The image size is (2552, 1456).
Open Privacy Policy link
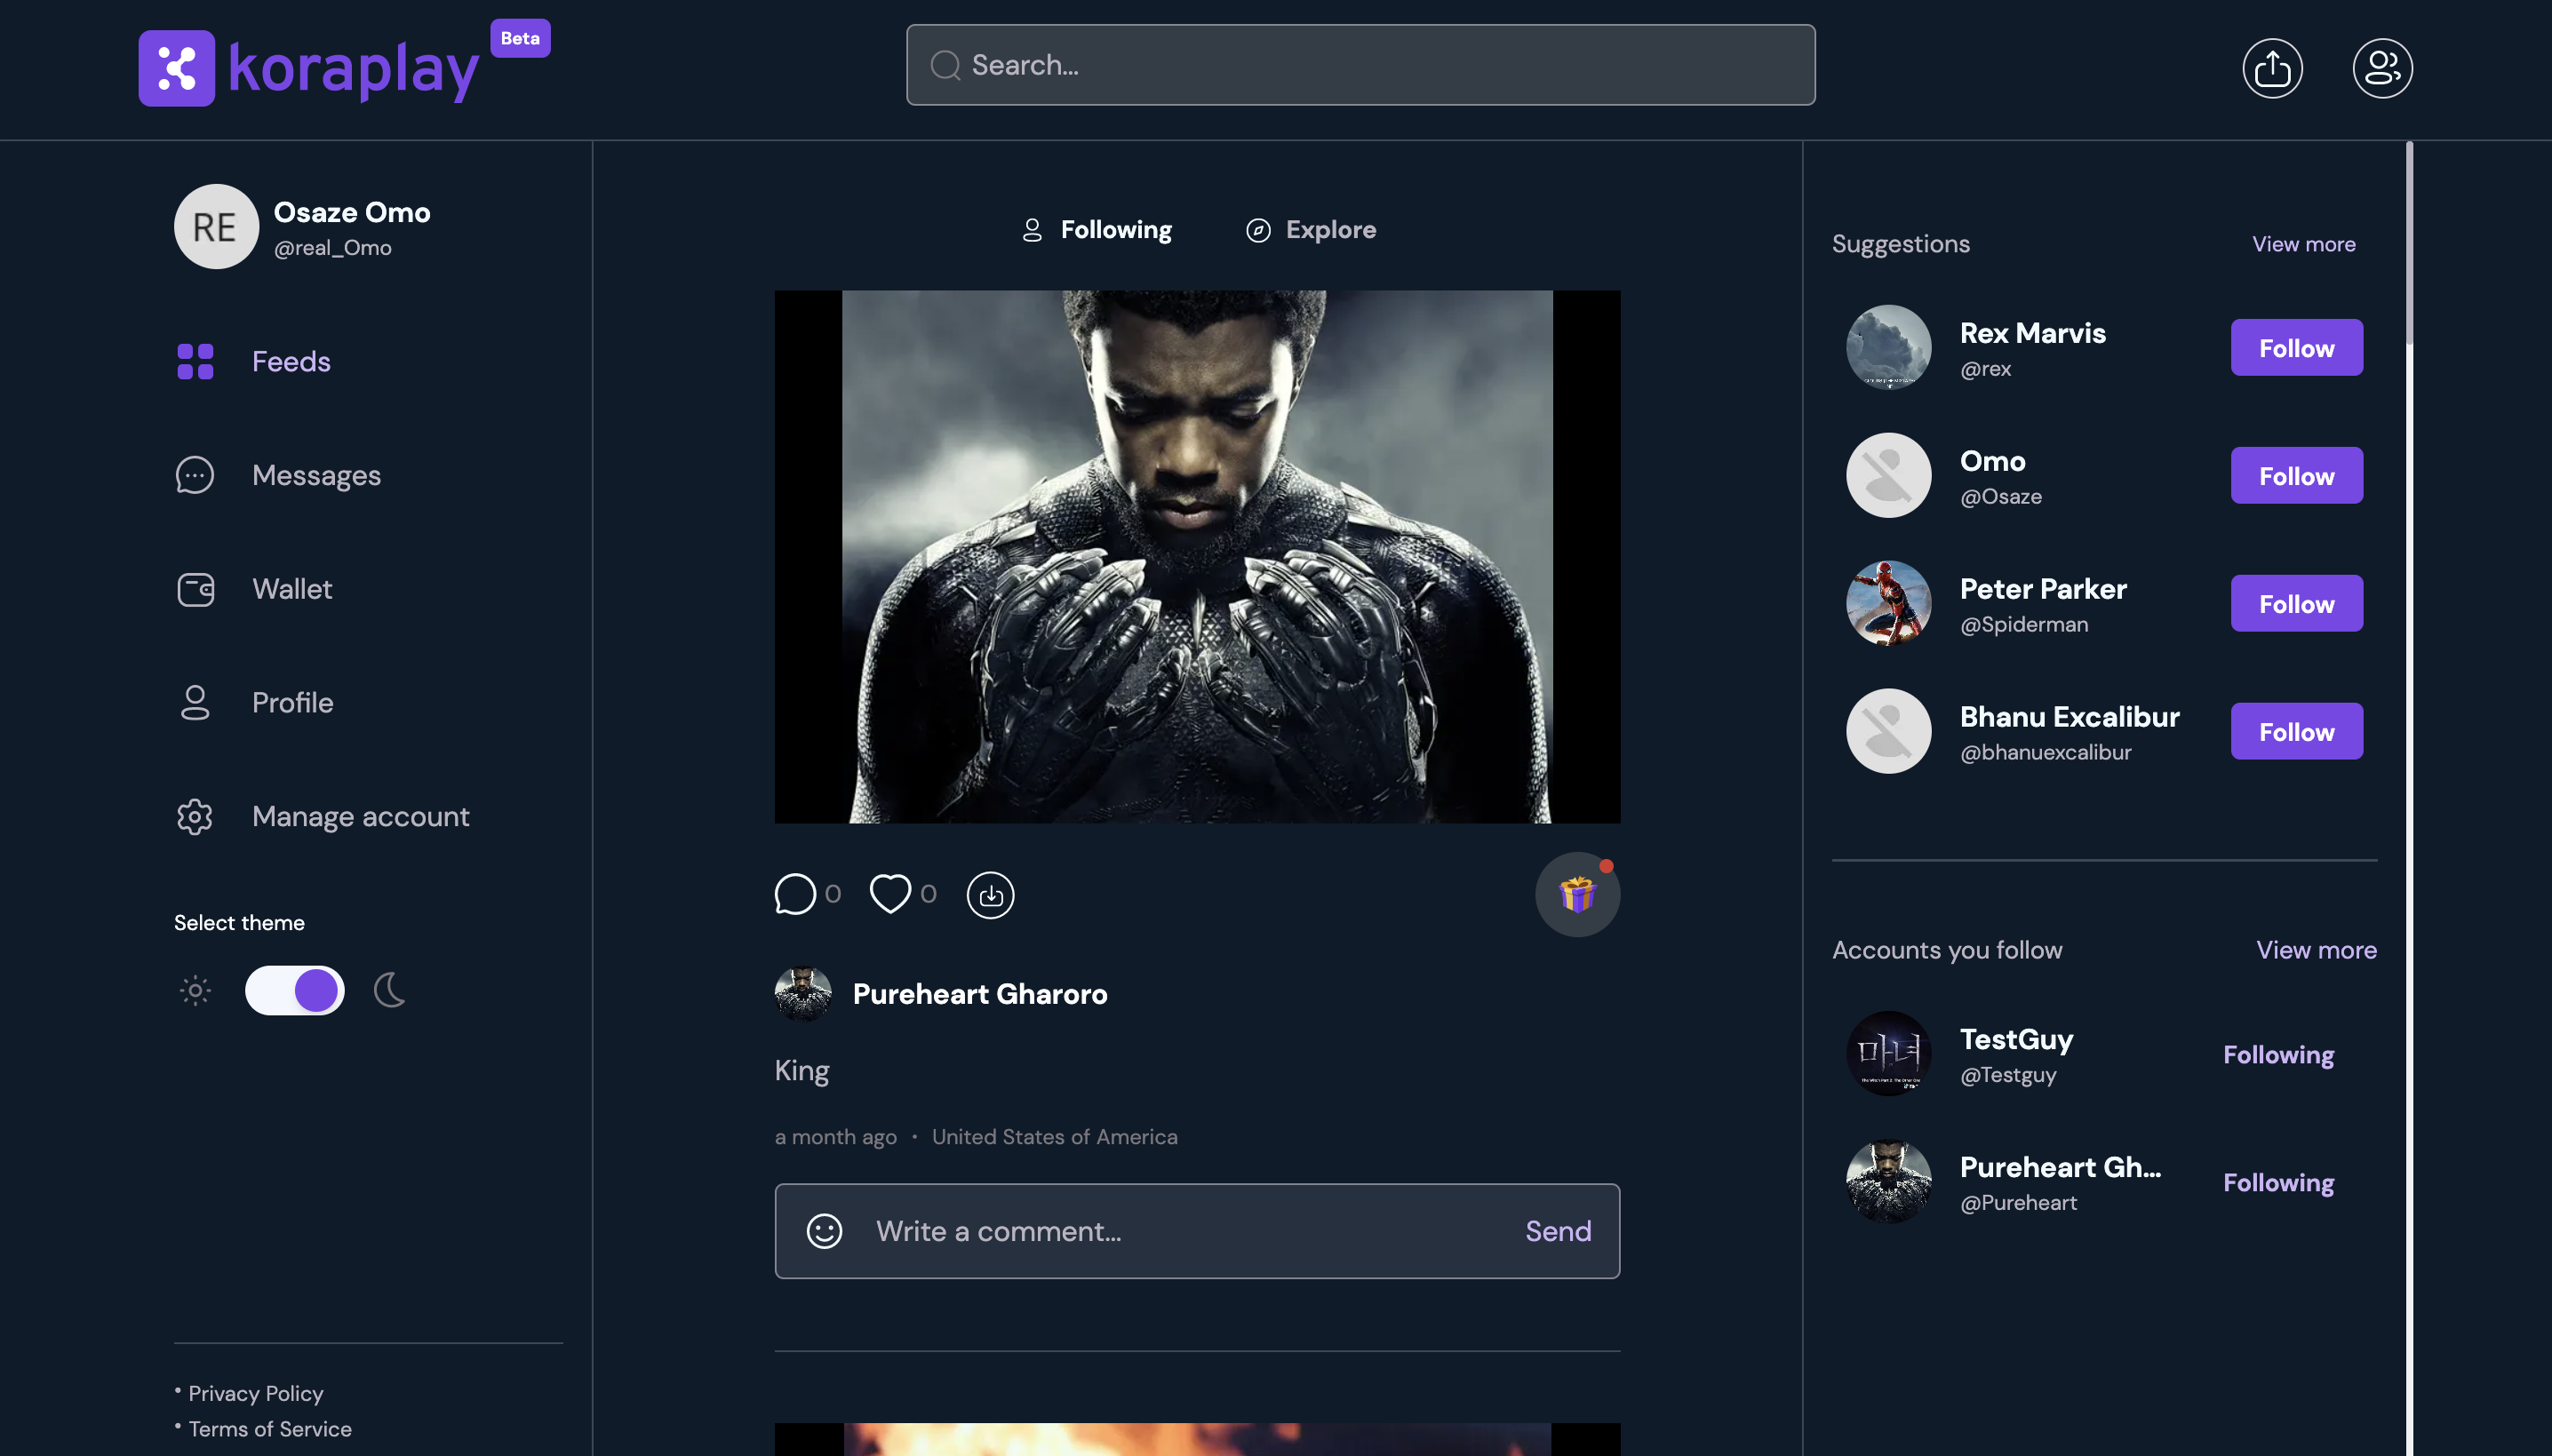coord(255,1393)
